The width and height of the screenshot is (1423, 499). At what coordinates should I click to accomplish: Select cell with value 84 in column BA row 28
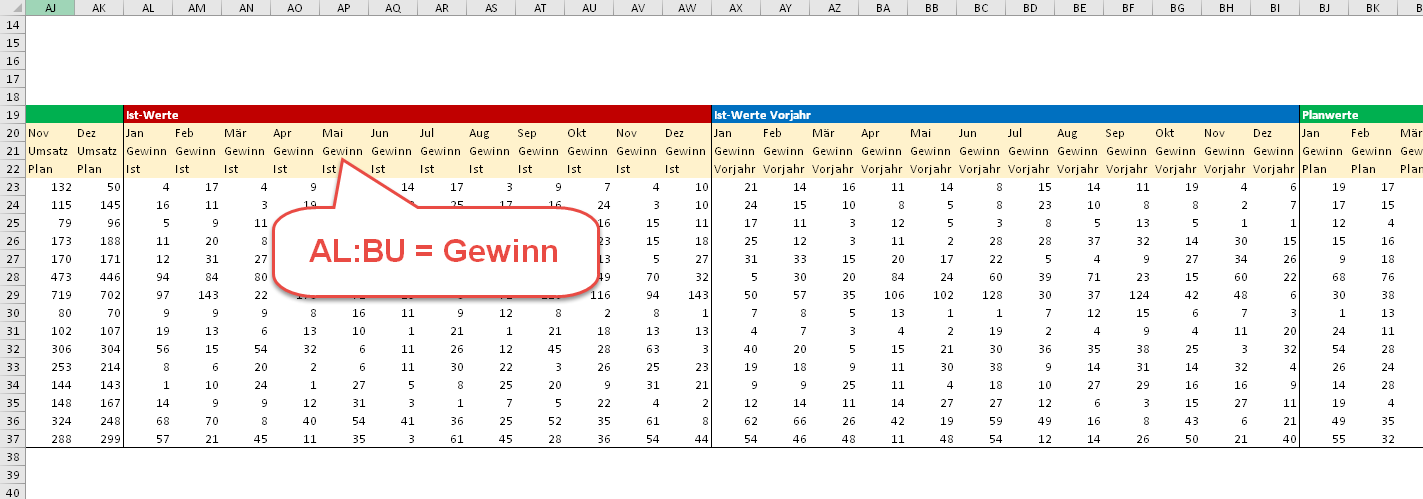click(x=882, y=277)
